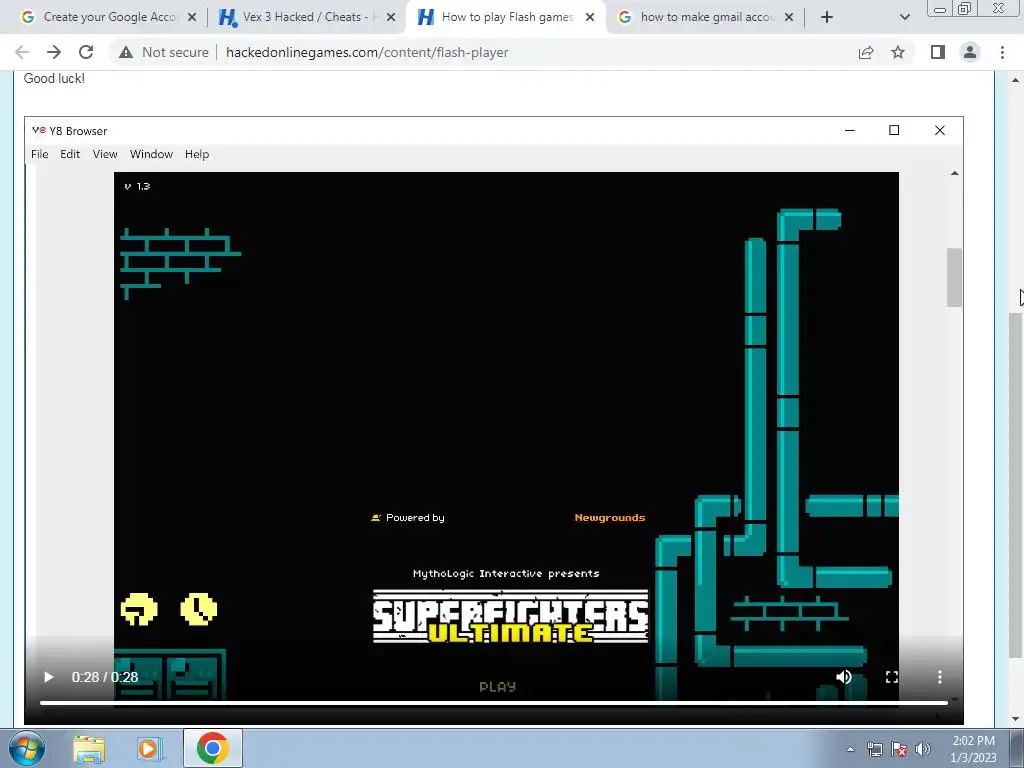Bookmark this page with the star
Viewport: 1024px width, 768px height.
[898, 52]
